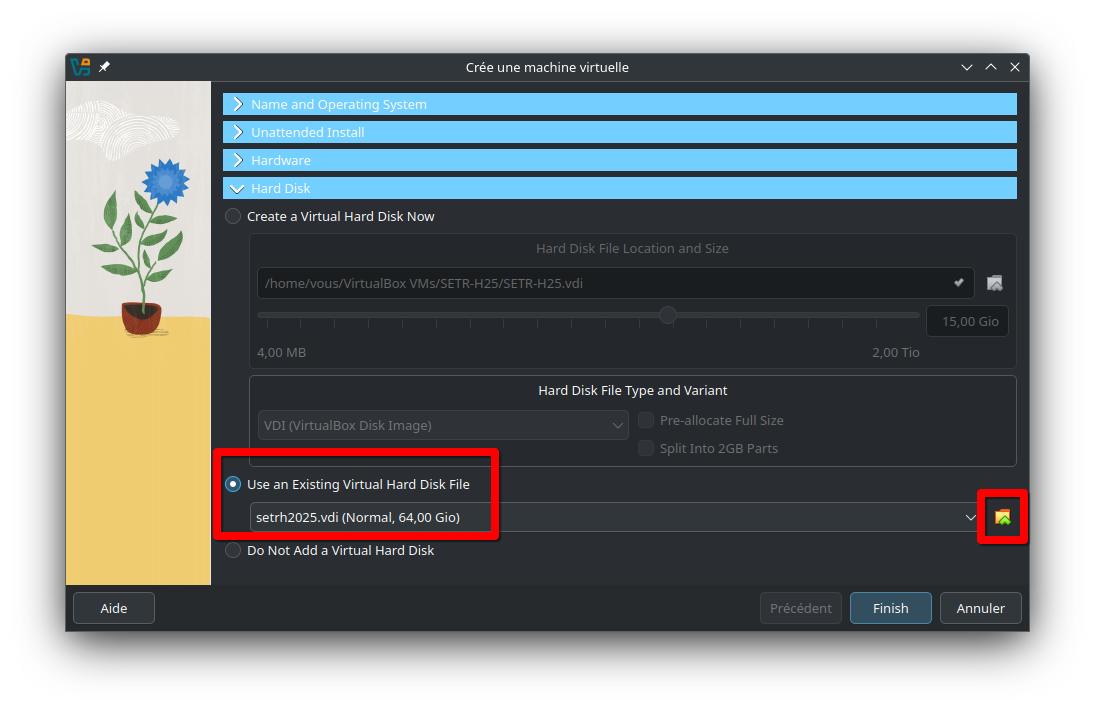
Task: Choose Do Not Add a Virtual Hard Disk
Action: pyautogui.click(x=233, y=550)
